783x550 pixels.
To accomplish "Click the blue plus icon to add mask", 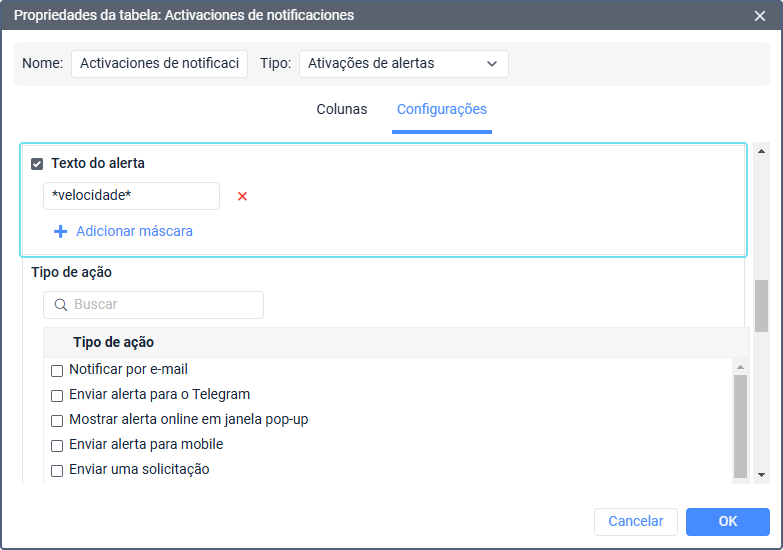I will 60,231.
